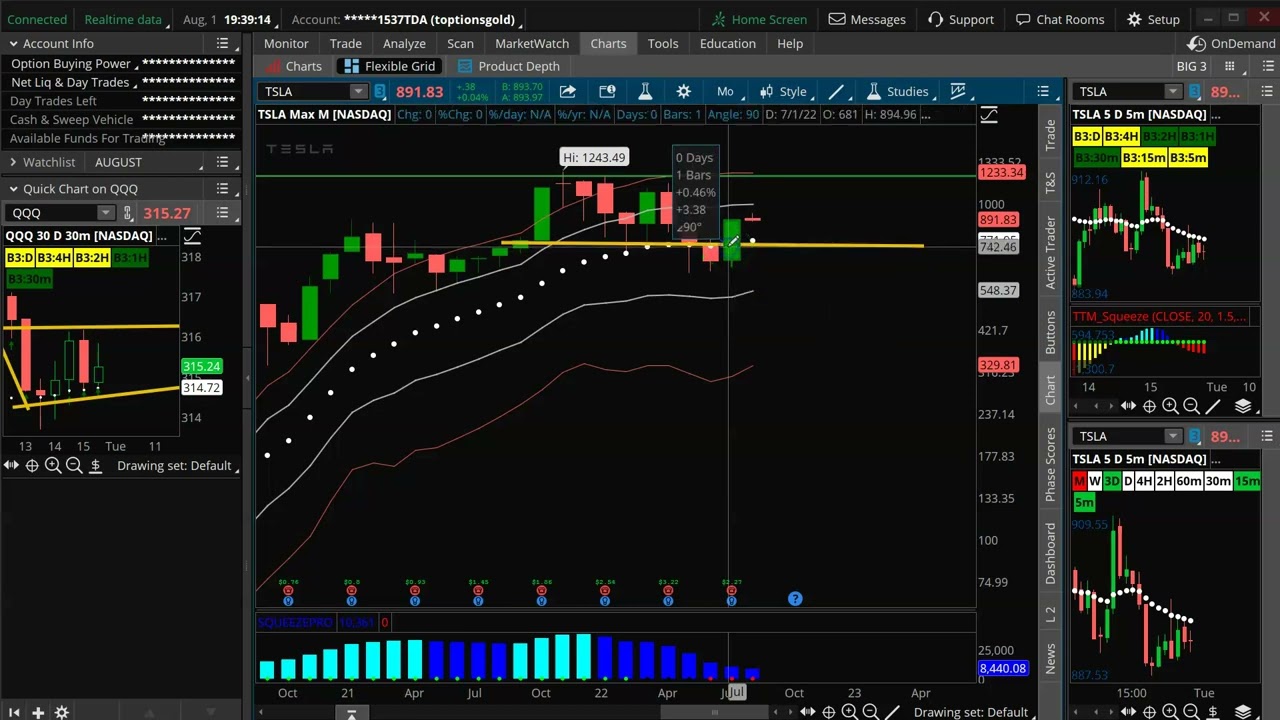This screenshot has width=1280, height=720.
Task: Select the drawing tools line icon
Action: [836, 91]
